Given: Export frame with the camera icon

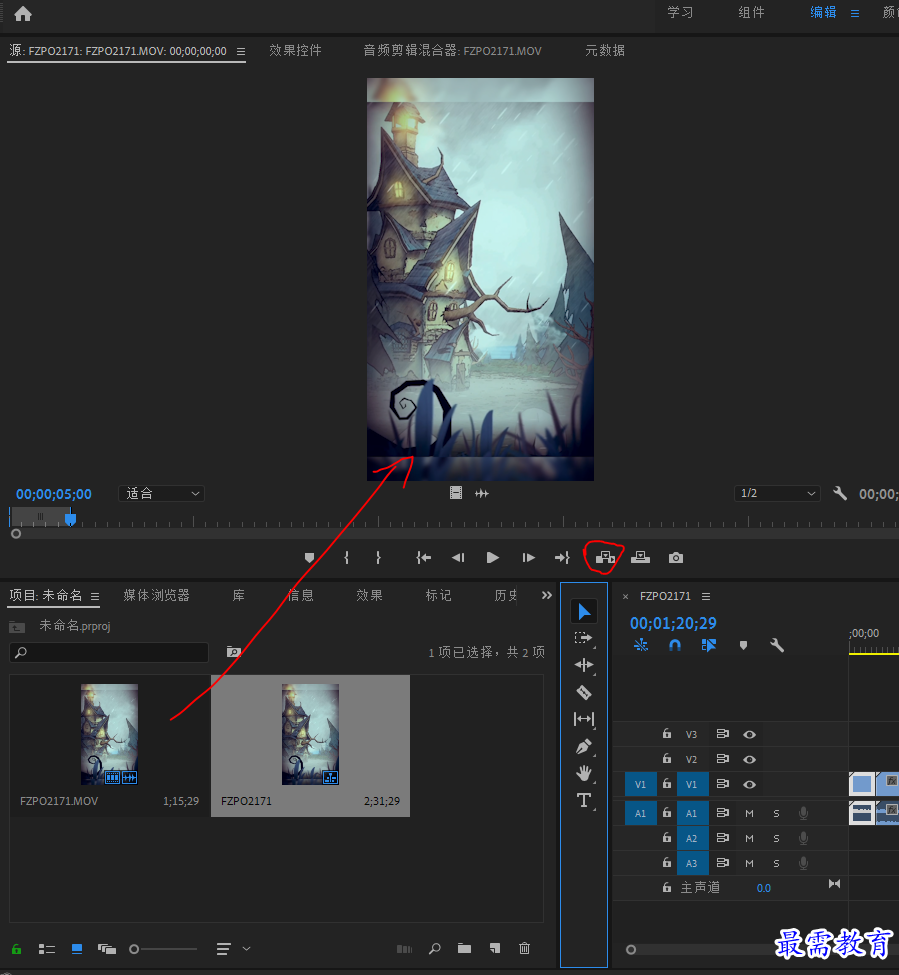Looking at the screenshot, I should [x=676, y=558].
